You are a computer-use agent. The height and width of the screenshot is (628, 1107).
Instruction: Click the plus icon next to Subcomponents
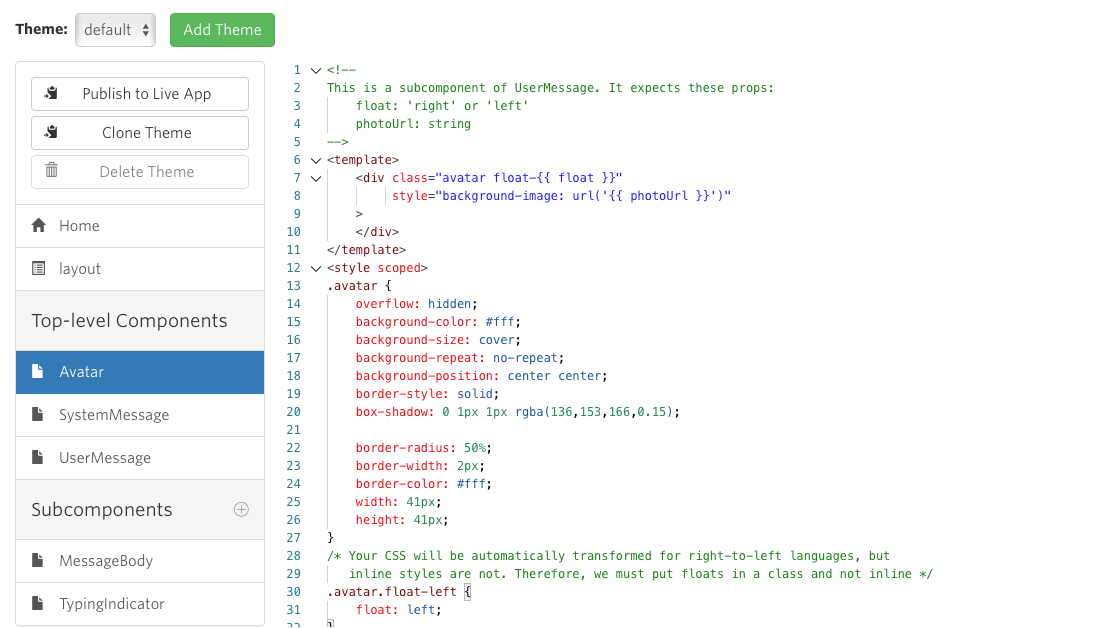click(241, 509)
